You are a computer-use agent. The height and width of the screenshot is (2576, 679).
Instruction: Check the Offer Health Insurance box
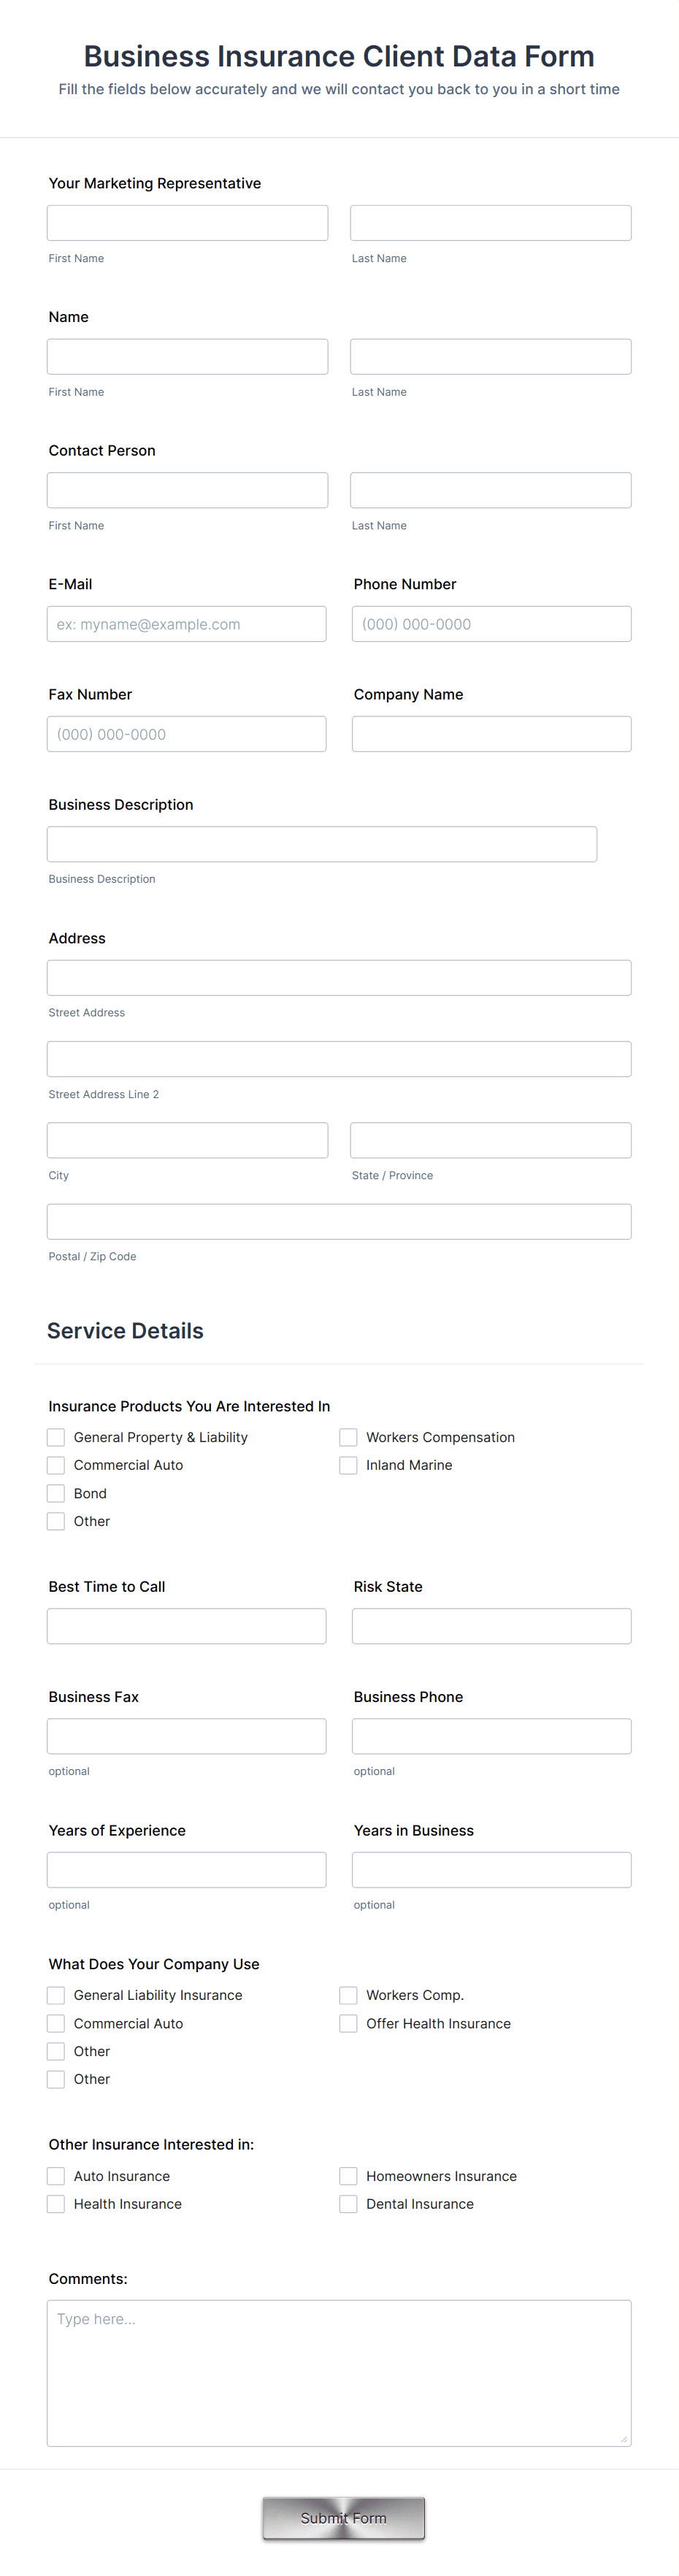tap(348, 2023)
